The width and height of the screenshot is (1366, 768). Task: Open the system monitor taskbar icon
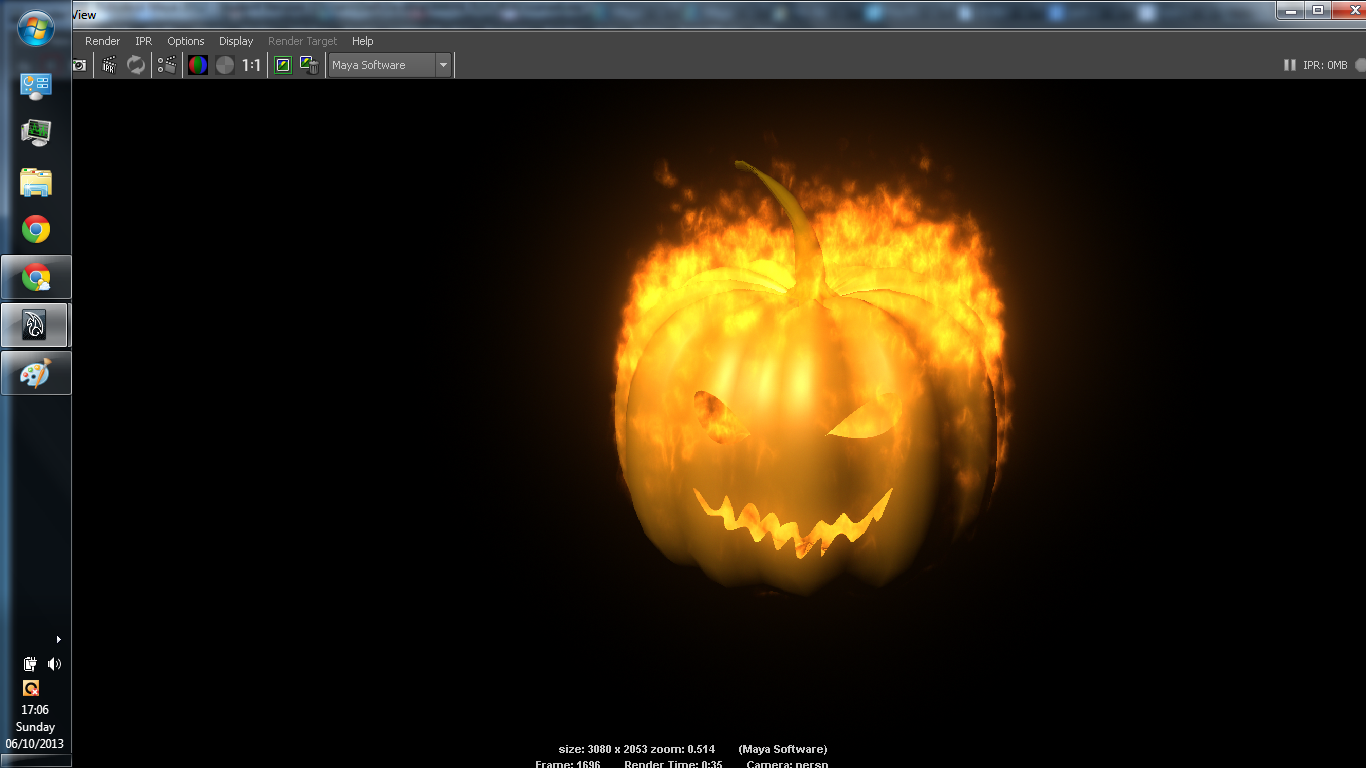[x=36, y=133]
